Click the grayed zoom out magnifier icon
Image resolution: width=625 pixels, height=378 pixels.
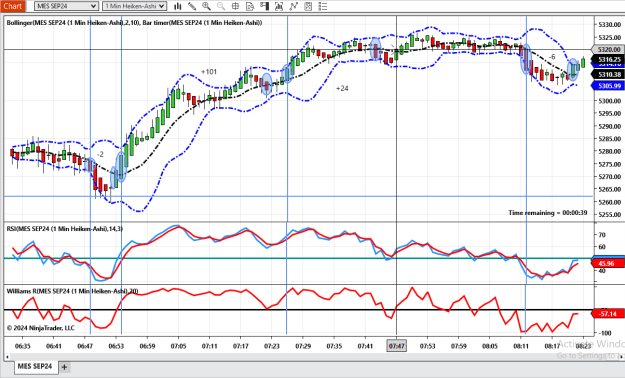coord(221,6)
